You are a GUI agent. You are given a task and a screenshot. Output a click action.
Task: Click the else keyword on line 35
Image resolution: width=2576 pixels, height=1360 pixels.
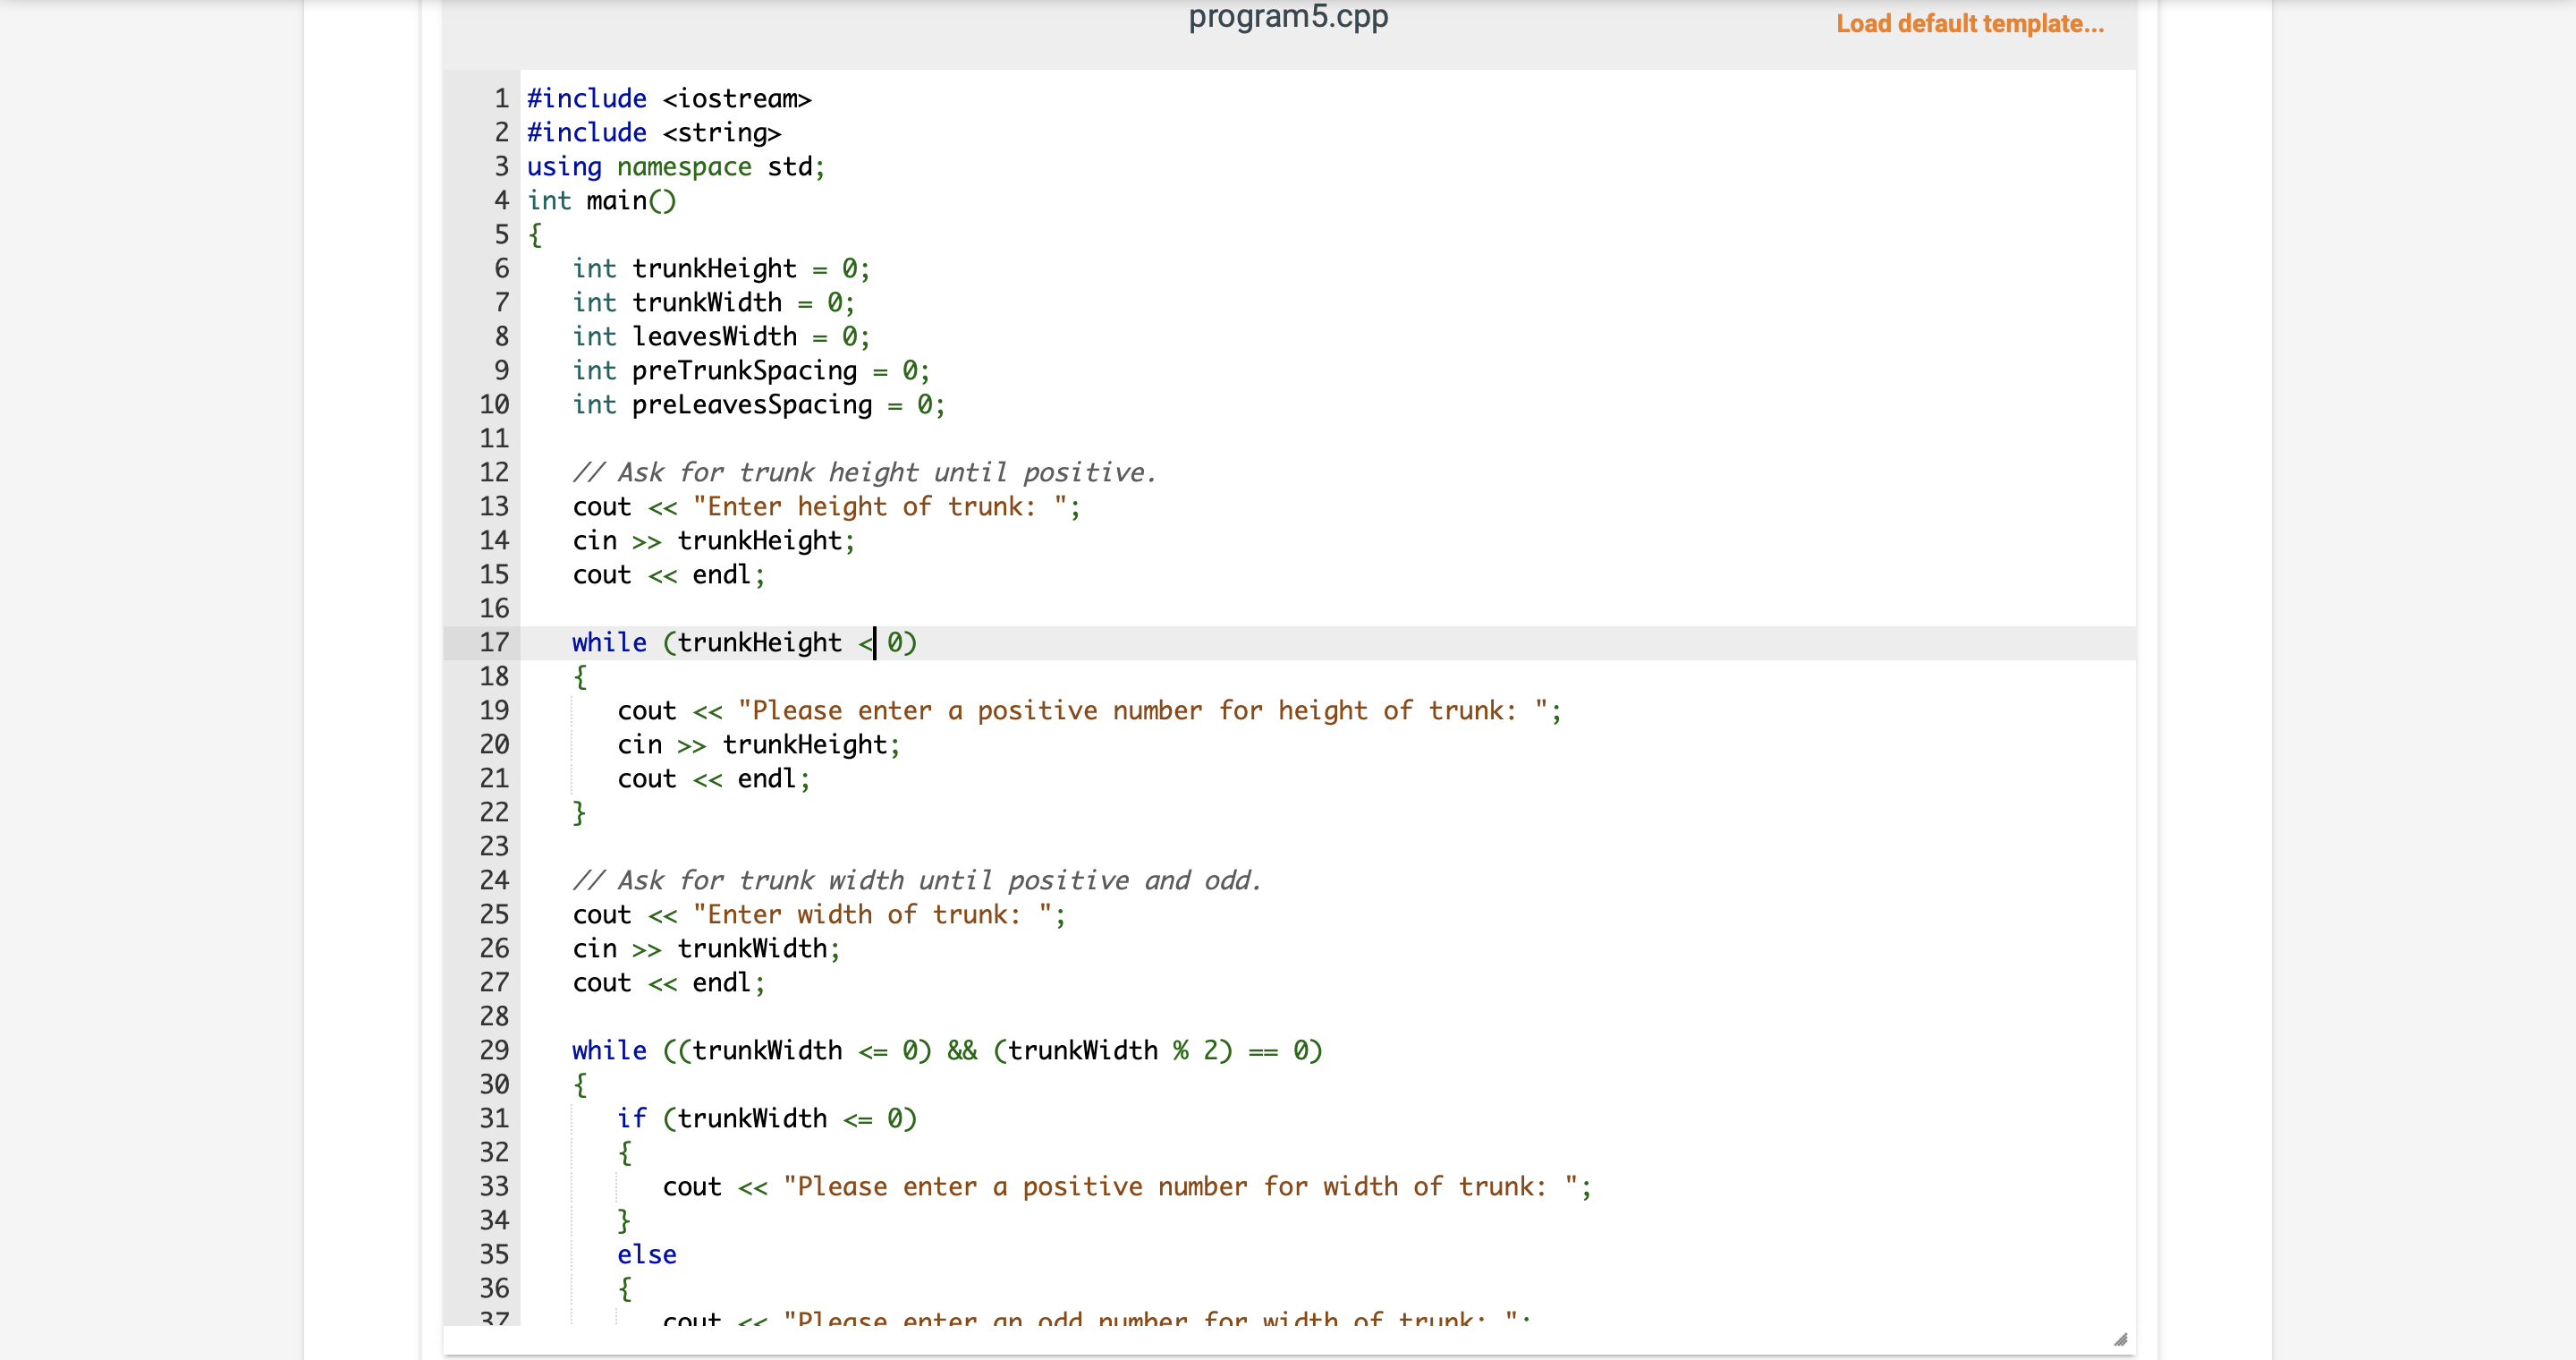pos(647,1254)
